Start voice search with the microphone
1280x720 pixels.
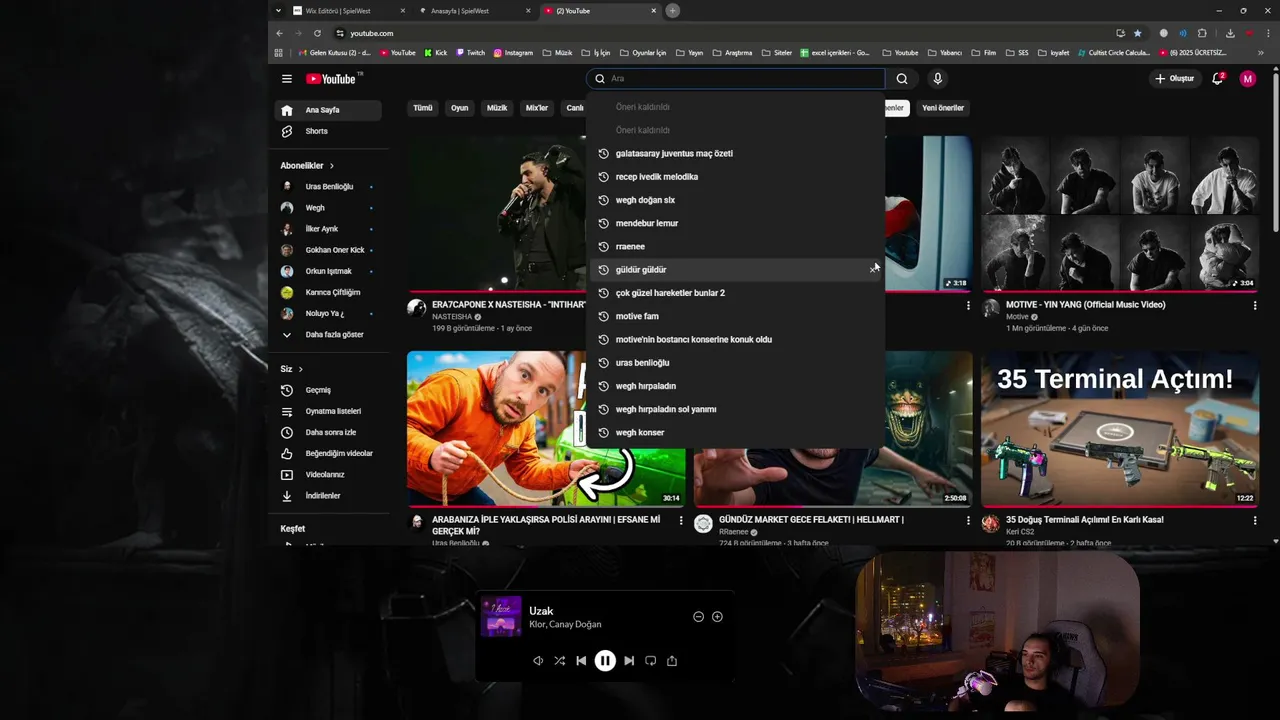pyautogui.click(x=937, y=79)
